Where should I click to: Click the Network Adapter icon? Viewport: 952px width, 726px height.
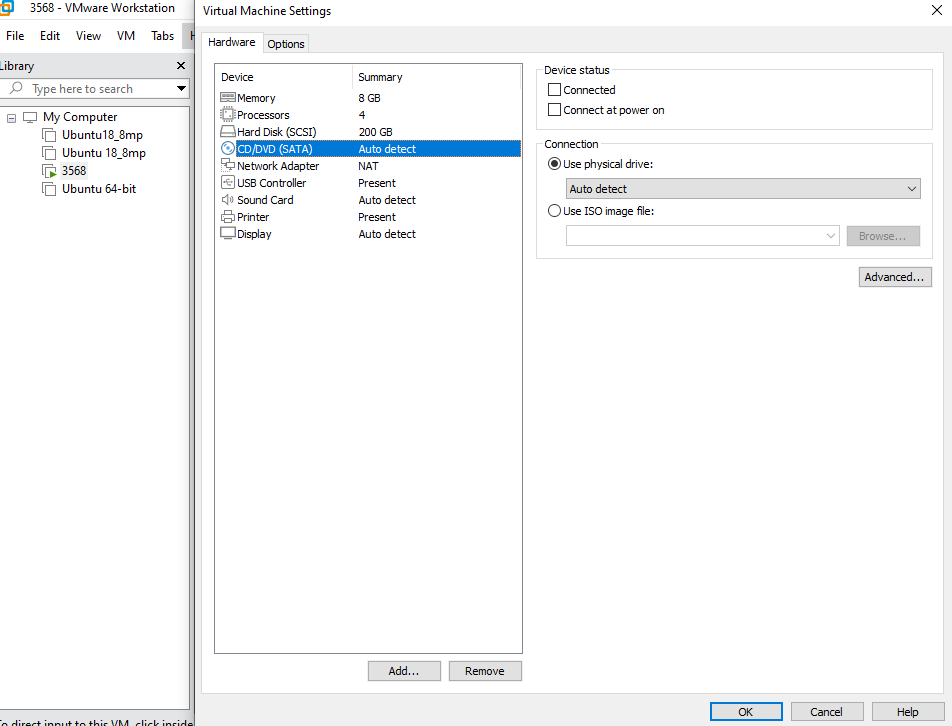click(x=228, y=165)
